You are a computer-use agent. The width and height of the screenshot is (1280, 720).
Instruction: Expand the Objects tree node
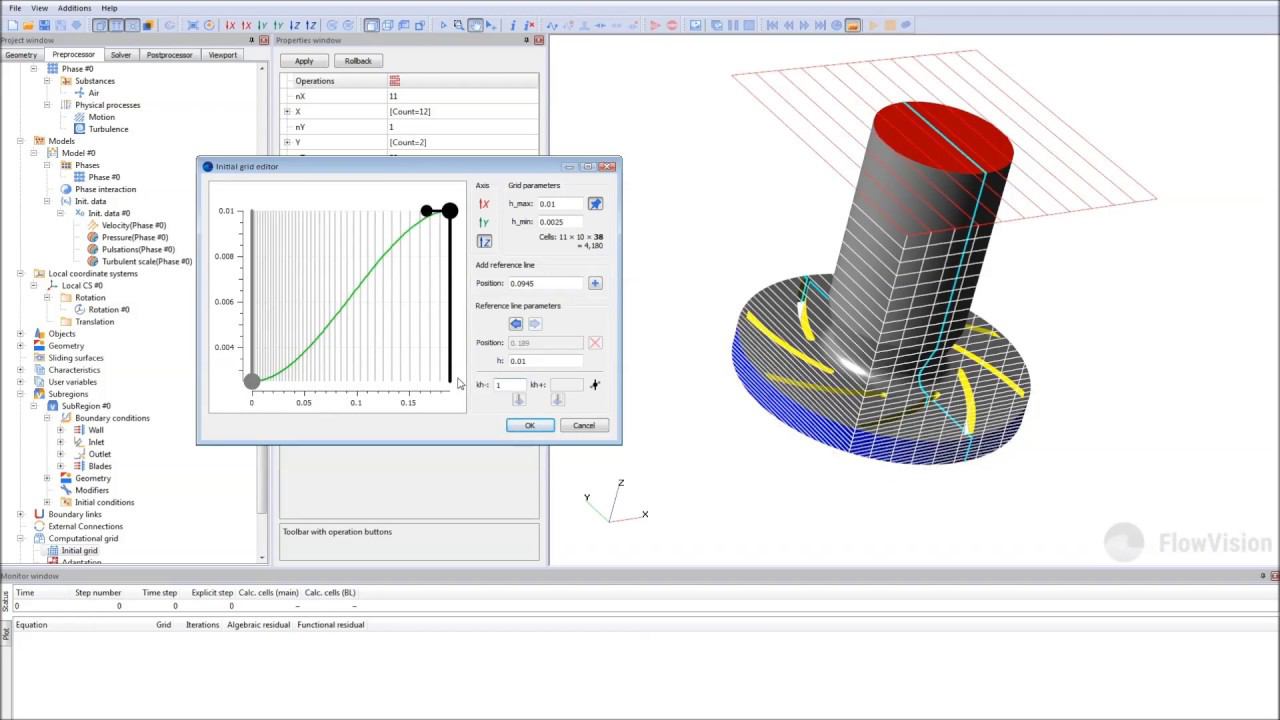tap(20, 334)
